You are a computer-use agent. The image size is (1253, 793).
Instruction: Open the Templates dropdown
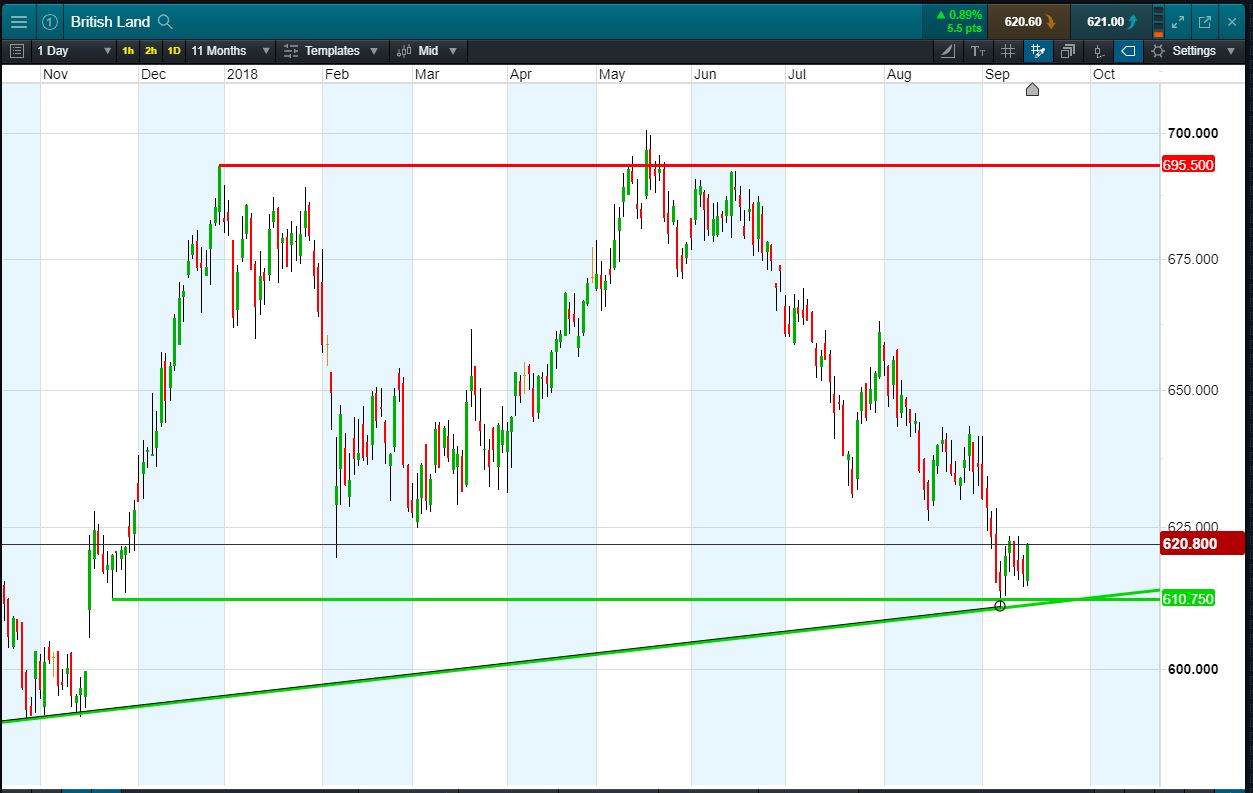pos(331,51)
